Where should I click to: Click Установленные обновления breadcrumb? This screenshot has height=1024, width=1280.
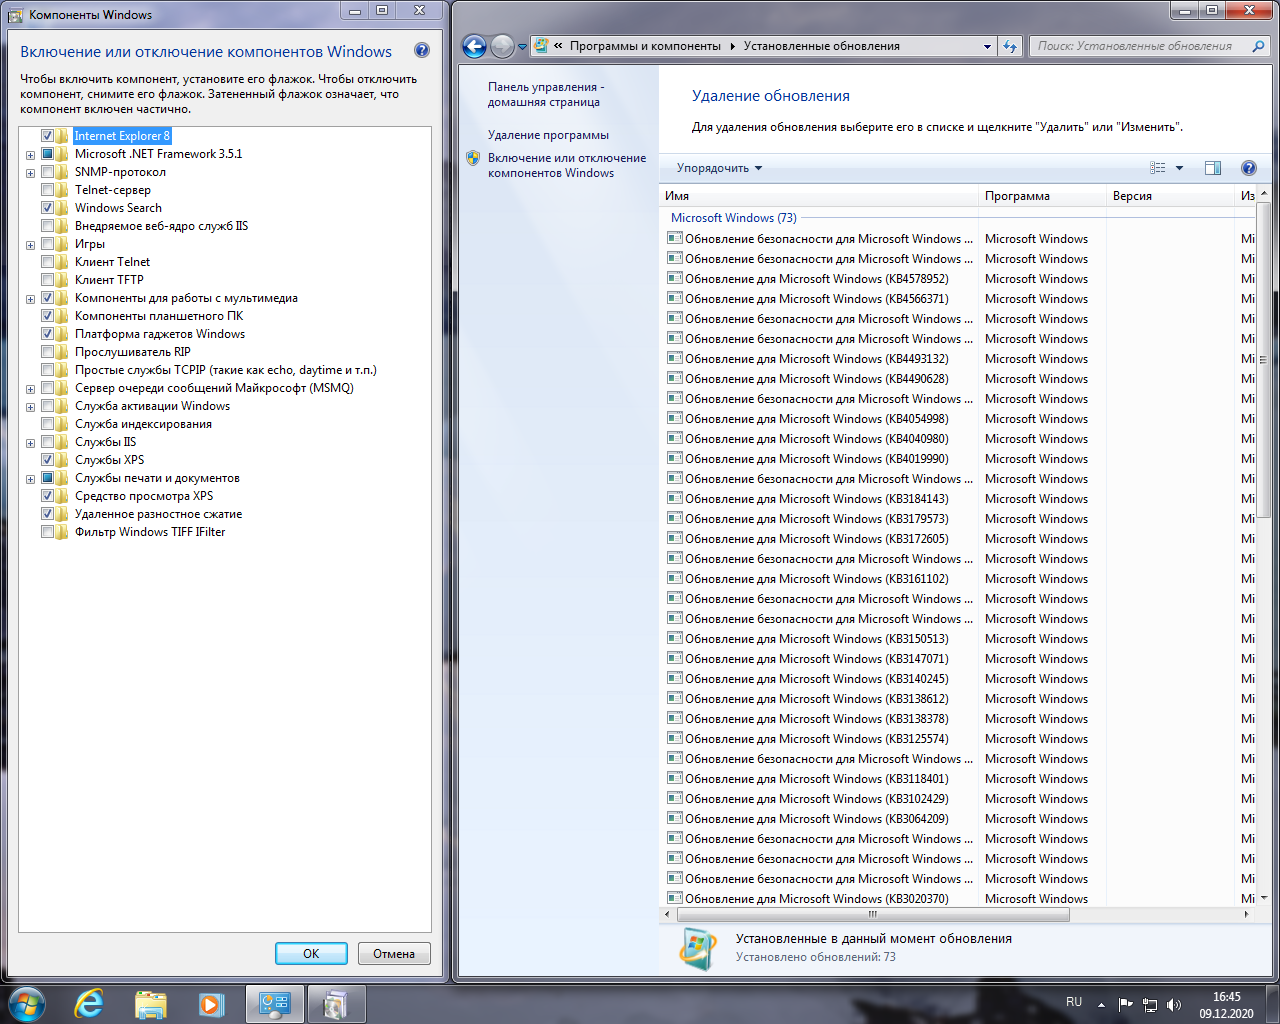pos(821,46)
